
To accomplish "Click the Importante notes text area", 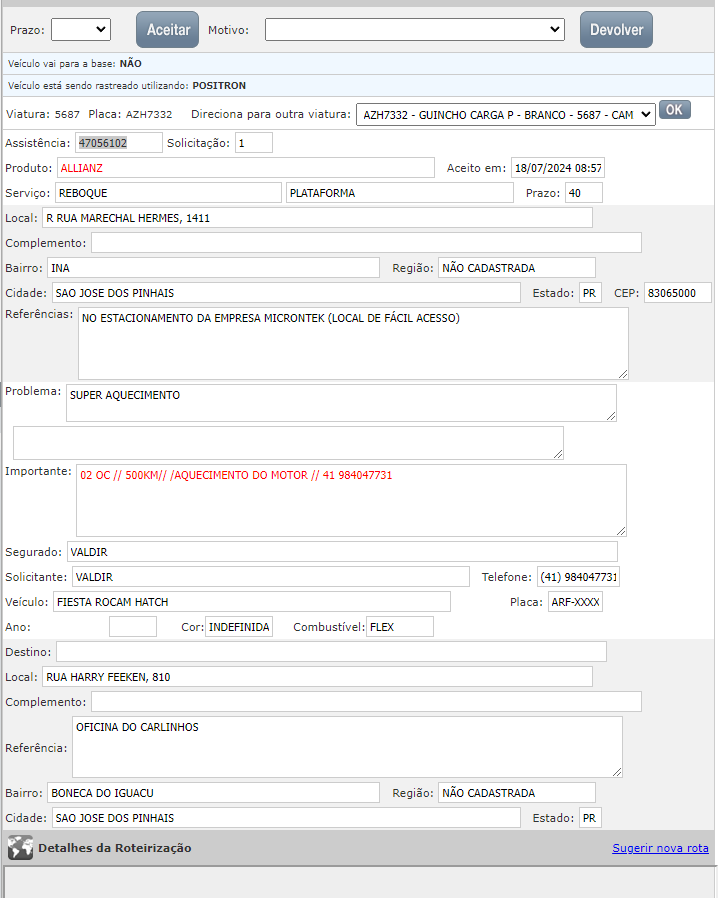I will click(351, 500).
